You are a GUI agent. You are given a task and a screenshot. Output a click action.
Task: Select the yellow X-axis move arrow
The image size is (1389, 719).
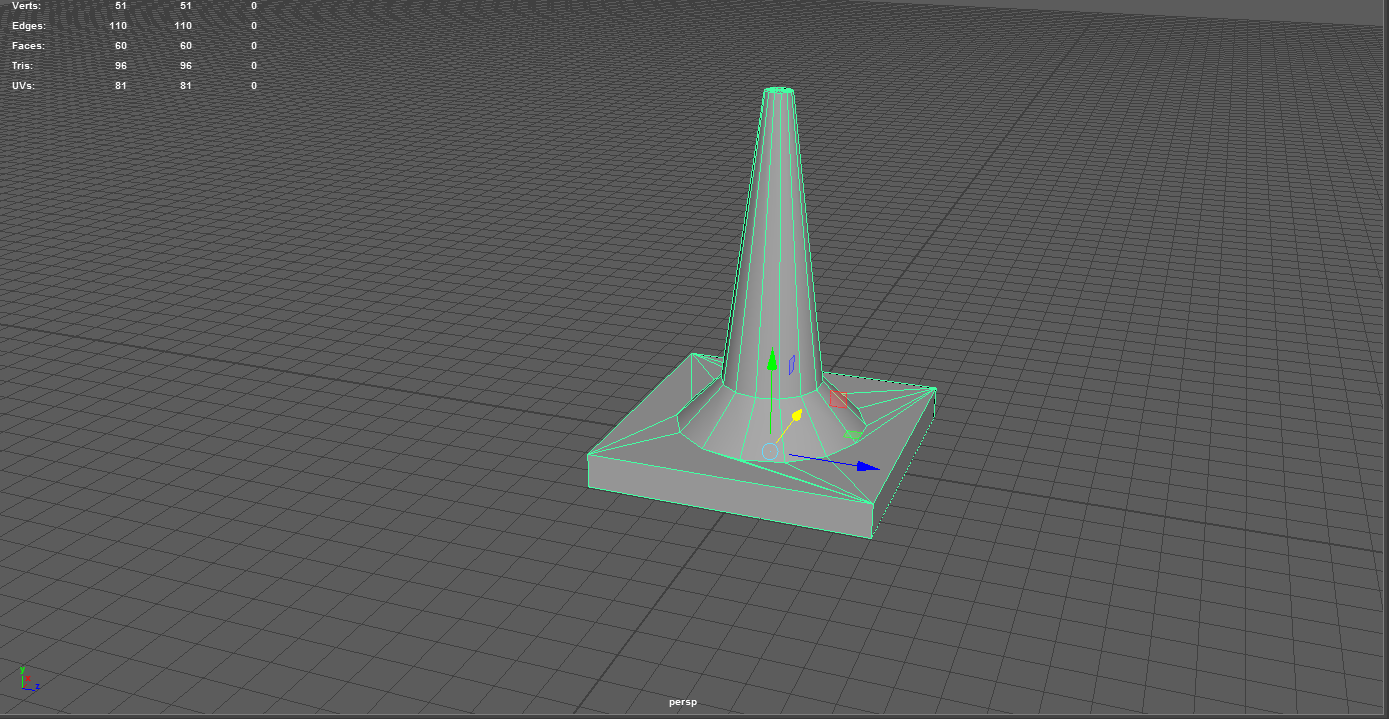click(797, 413)
